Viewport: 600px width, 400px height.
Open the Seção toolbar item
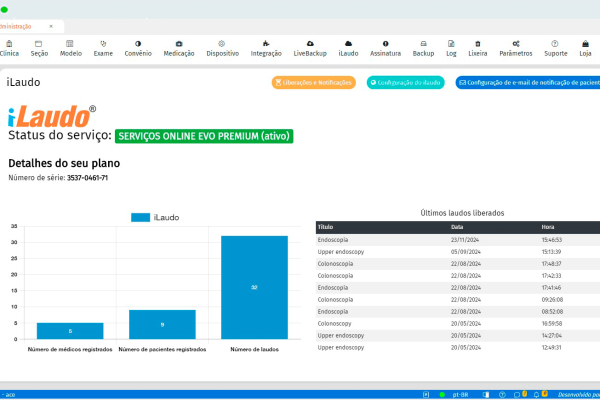pos(39,49)
